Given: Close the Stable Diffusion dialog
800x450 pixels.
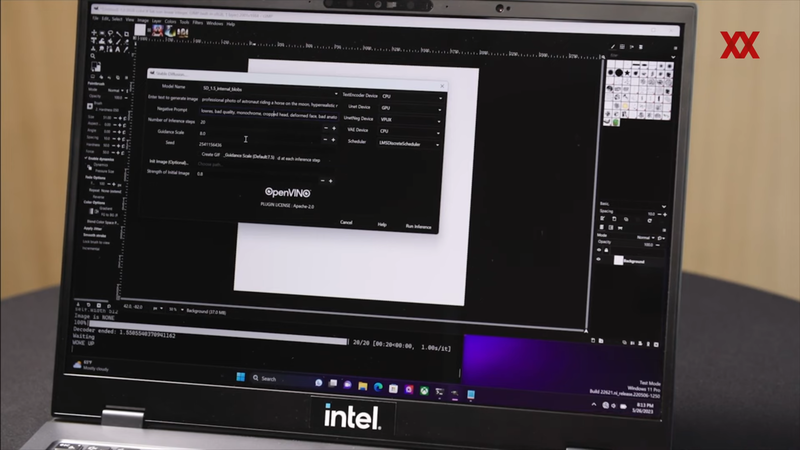Looking at the screenshot, I should 442,86.
